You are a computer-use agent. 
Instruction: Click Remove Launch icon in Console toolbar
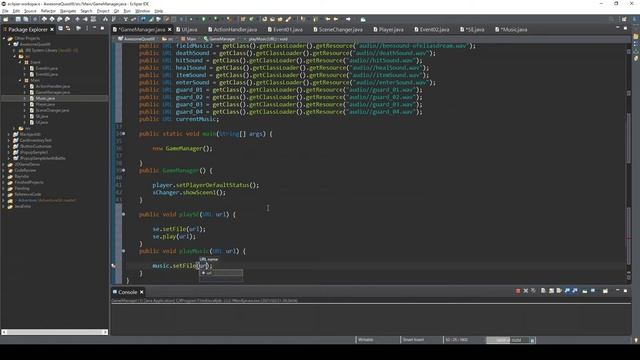click(x=526, y=291)
